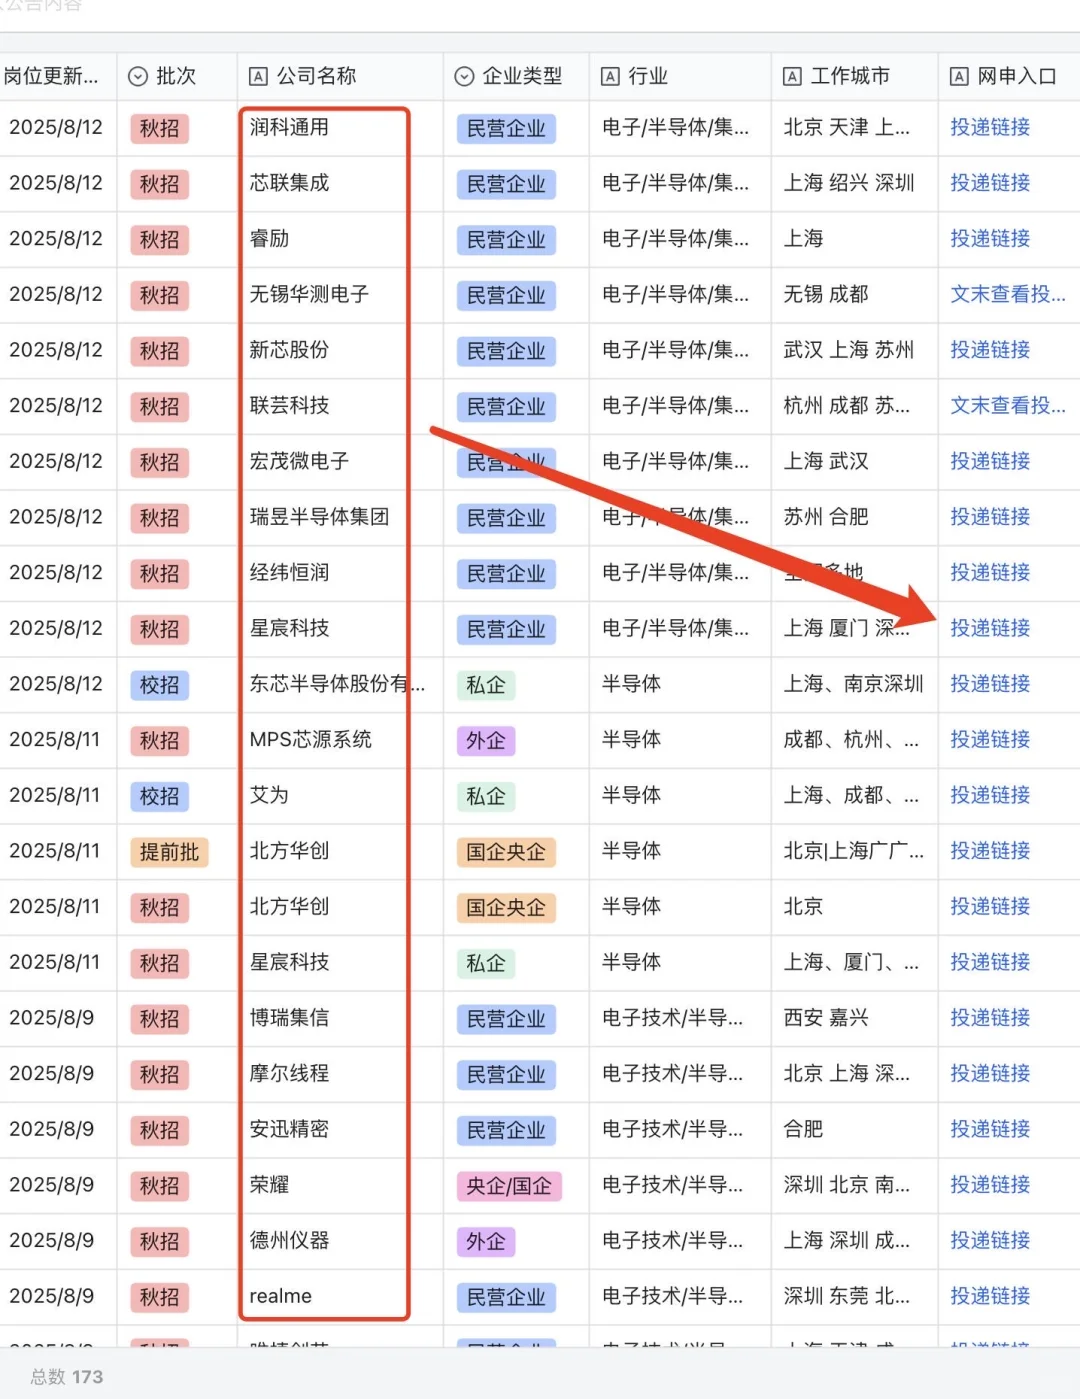Click 私企 tag in 艾为 row
This screenshot has width=1080, height=1399.
point(486,796)
